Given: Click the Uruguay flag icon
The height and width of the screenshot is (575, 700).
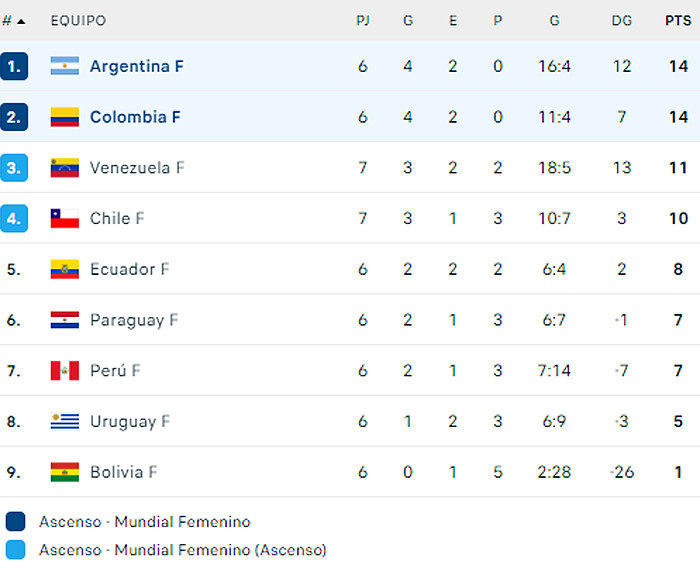Looking at the screenshot, I should tap(65, 421).
